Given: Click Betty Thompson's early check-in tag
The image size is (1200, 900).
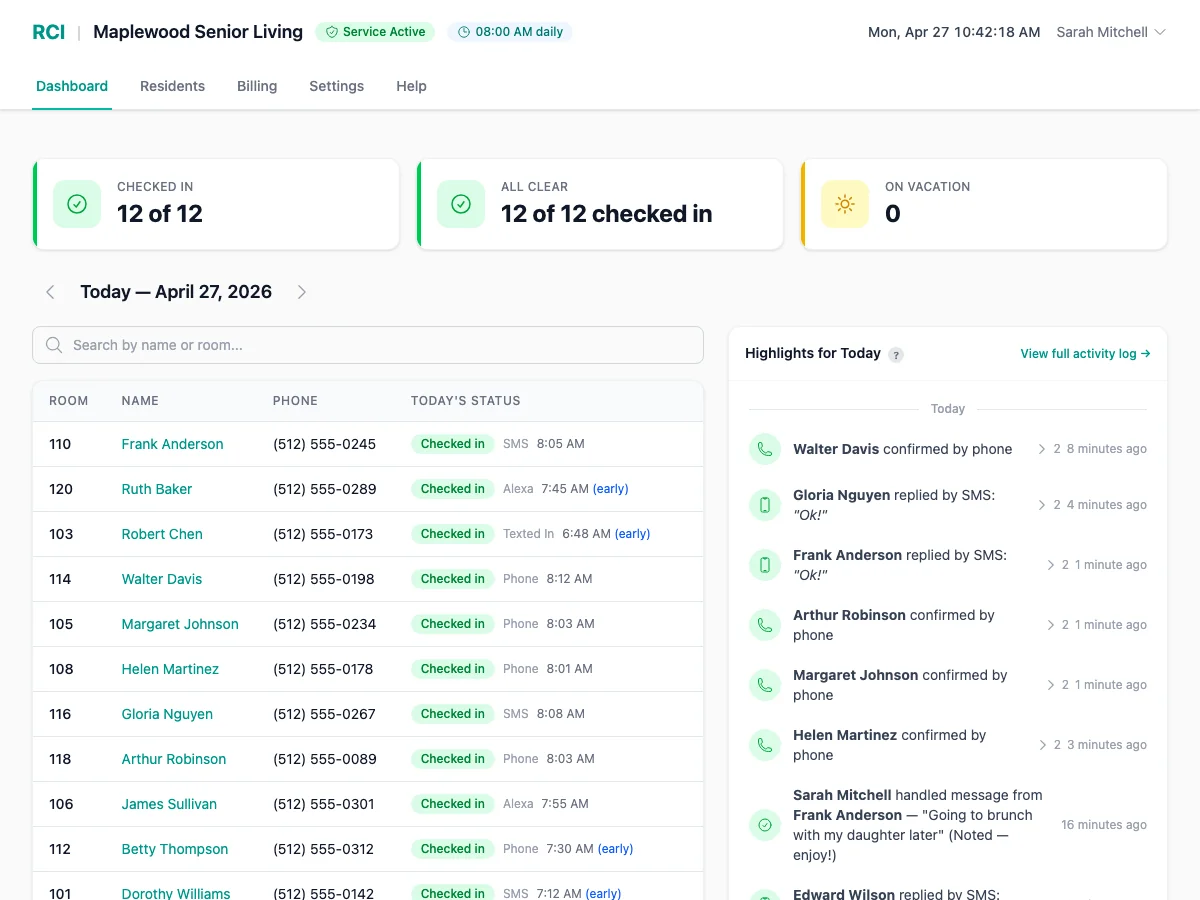Looking at the screenshot, I should tap(615, 849).
